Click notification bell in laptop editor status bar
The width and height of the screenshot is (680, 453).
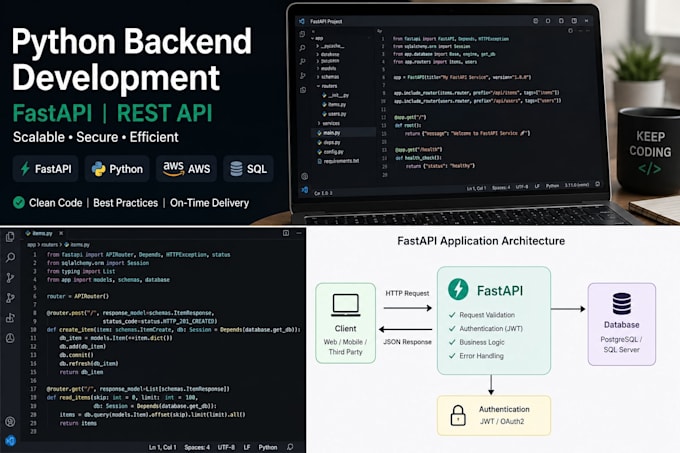tap(598, 184)
